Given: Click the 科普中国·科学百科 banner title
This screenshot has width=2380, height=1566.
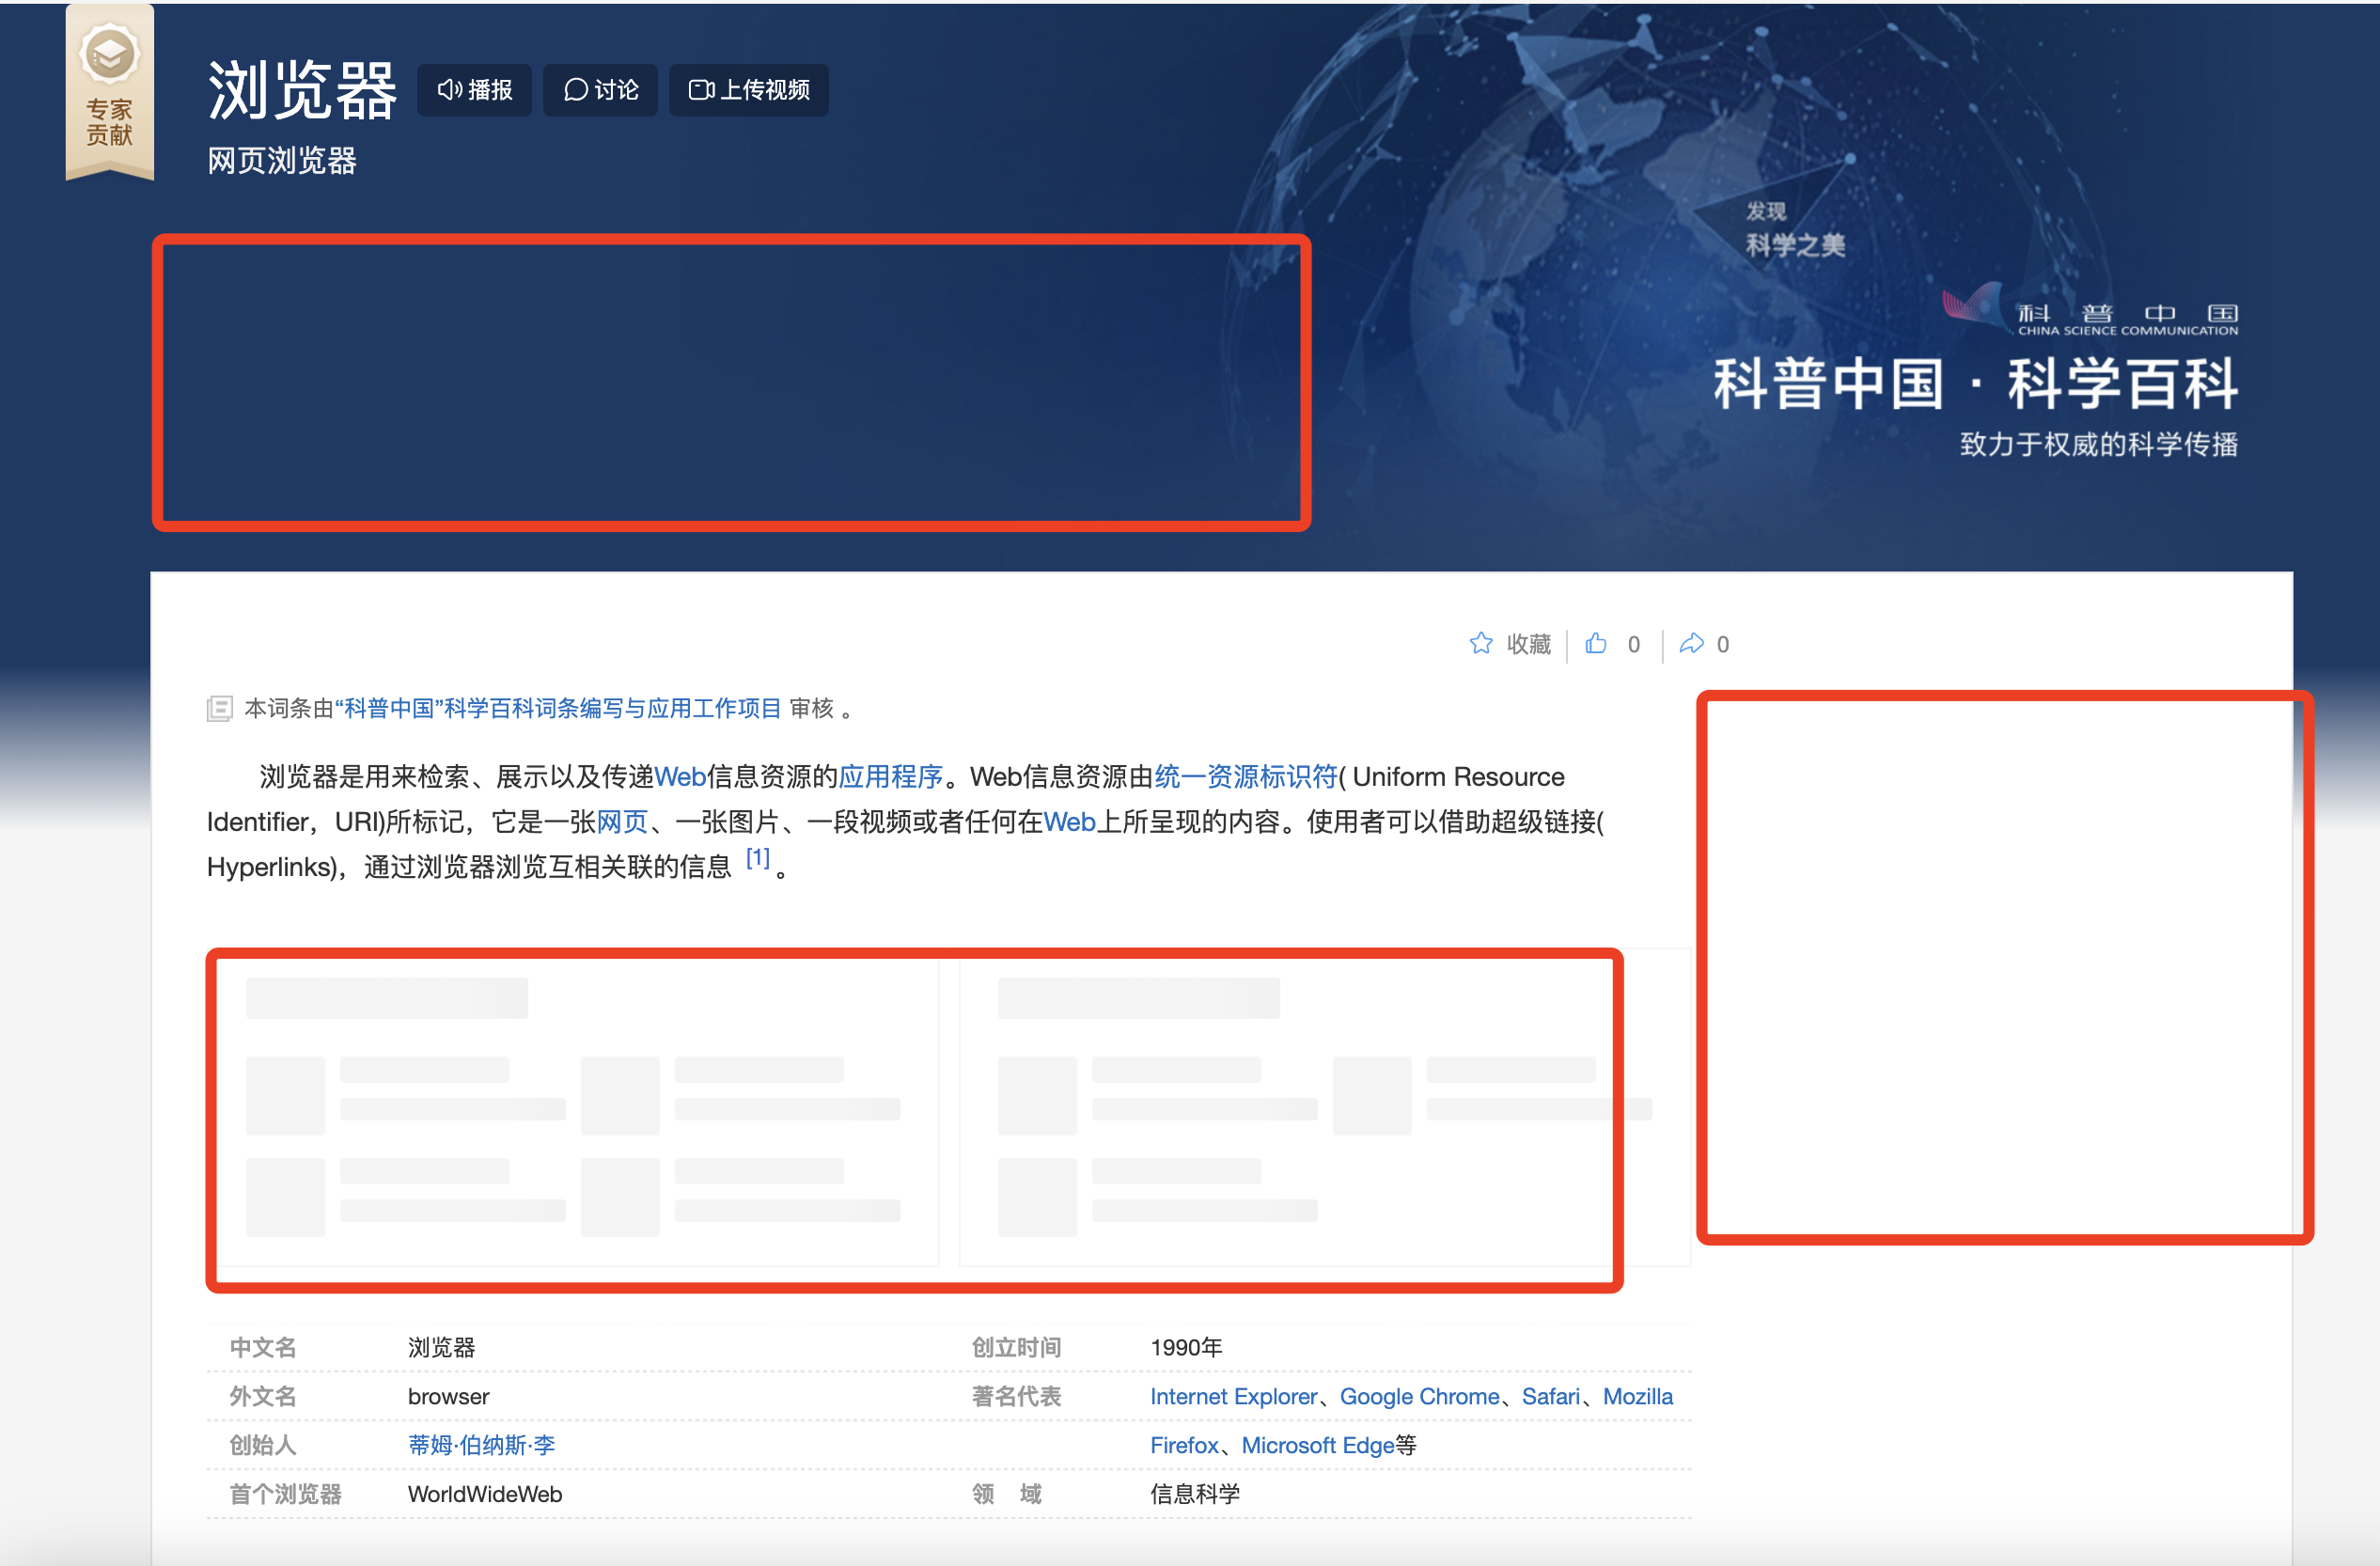Looking at the screenshot, I should coord(1975,383).
